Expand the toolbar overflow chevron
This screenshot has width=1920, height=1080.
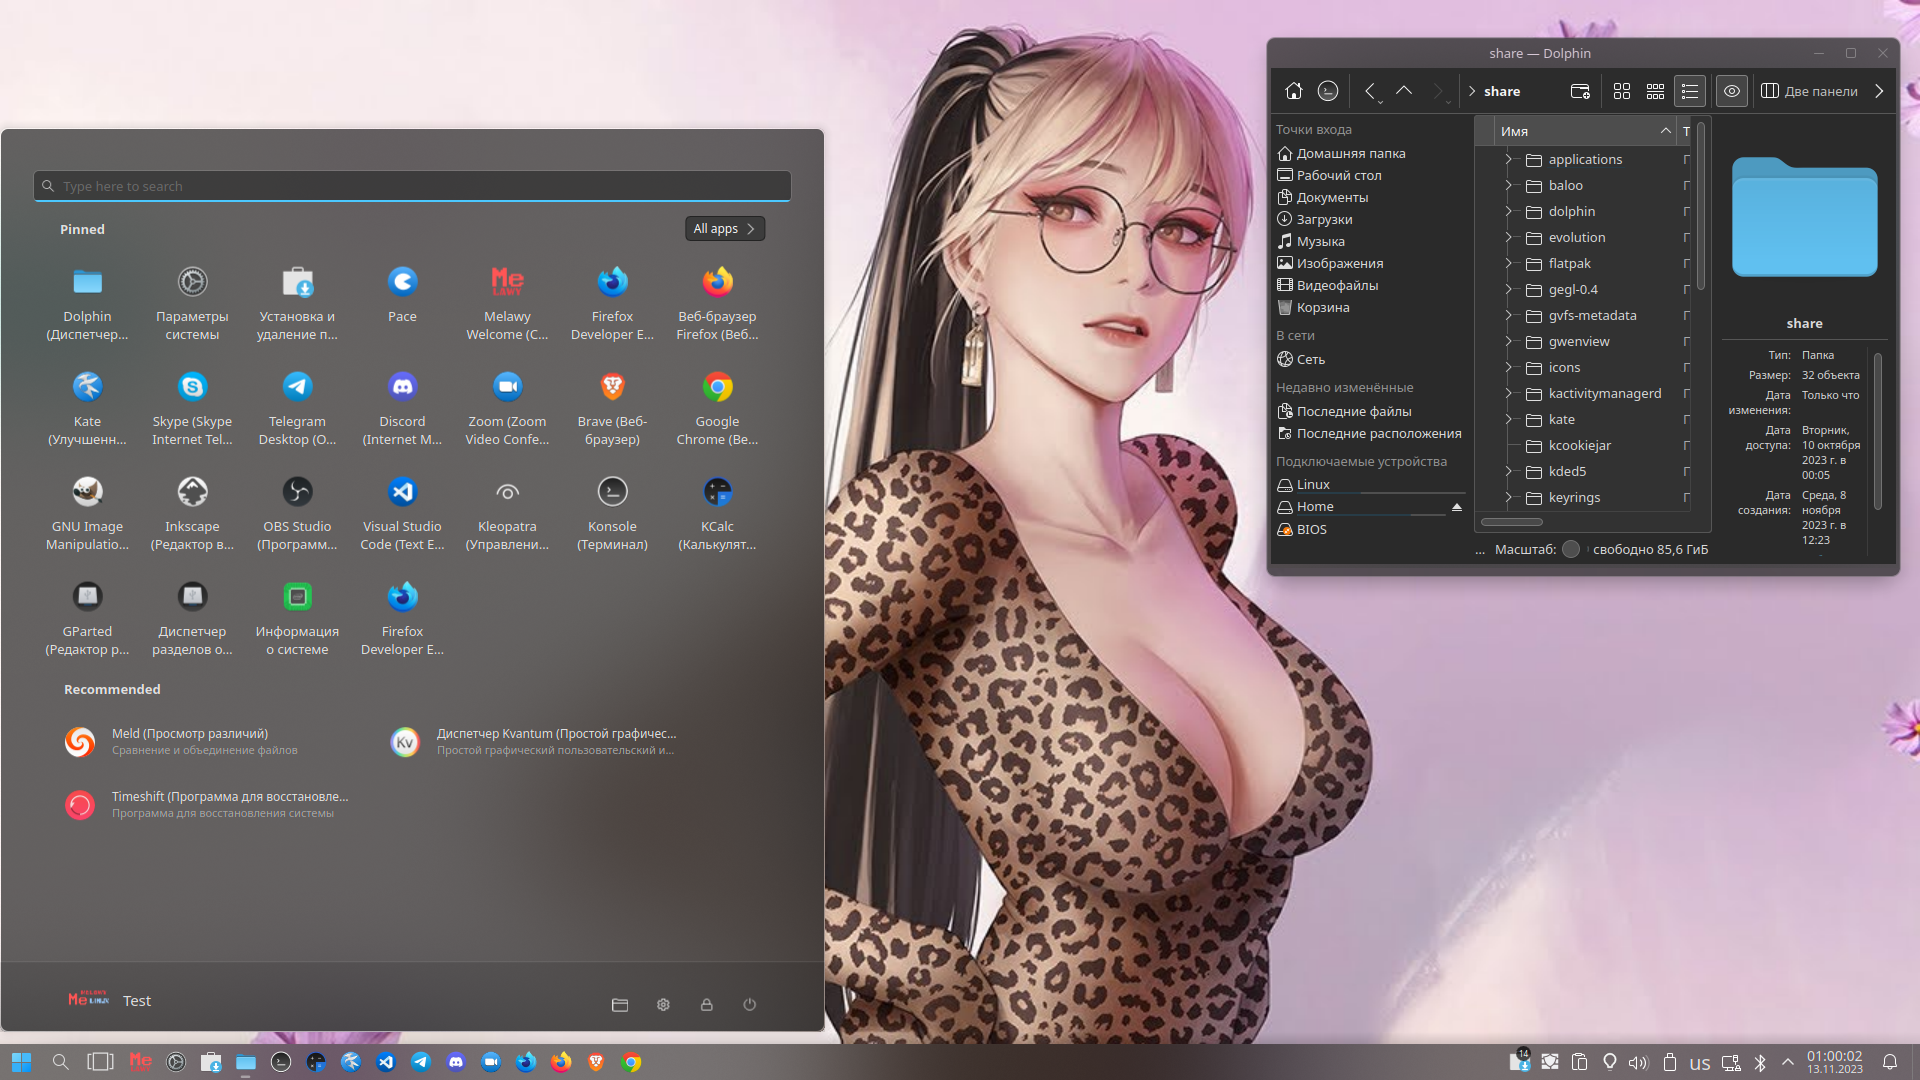tap(1879, 91)
